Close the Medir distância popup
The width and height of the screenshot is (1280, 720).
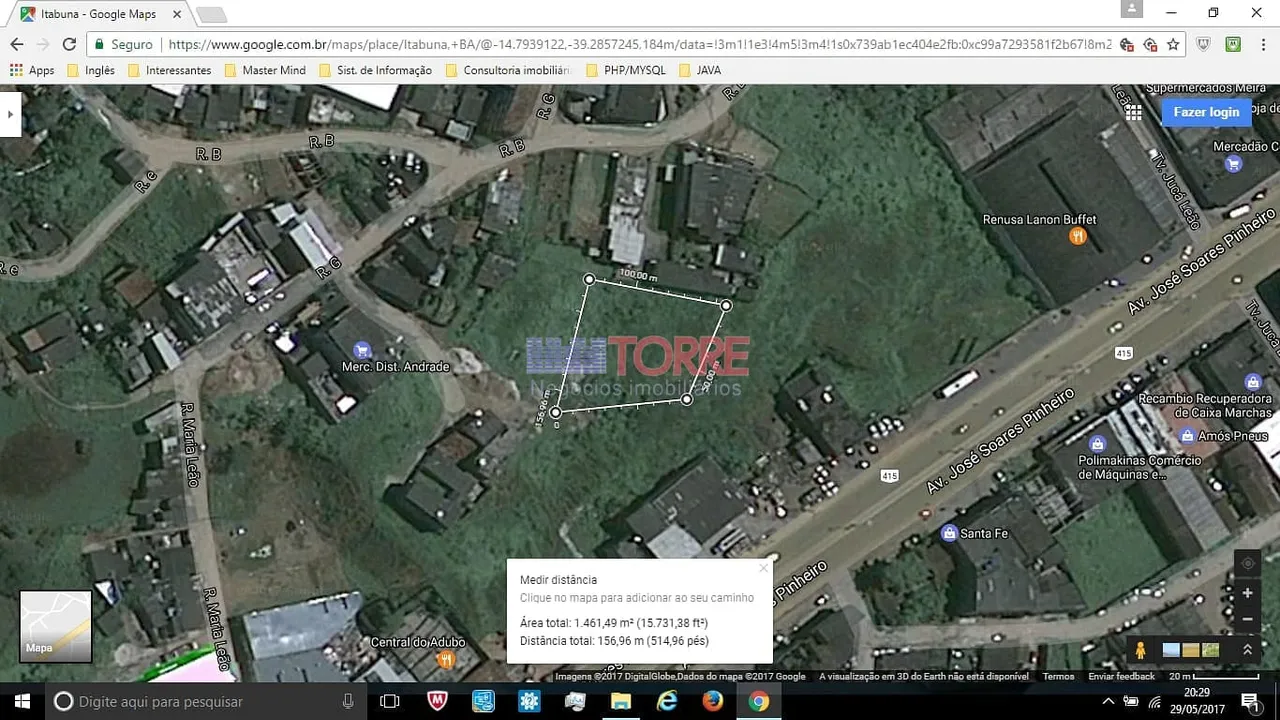coord(763,568)
